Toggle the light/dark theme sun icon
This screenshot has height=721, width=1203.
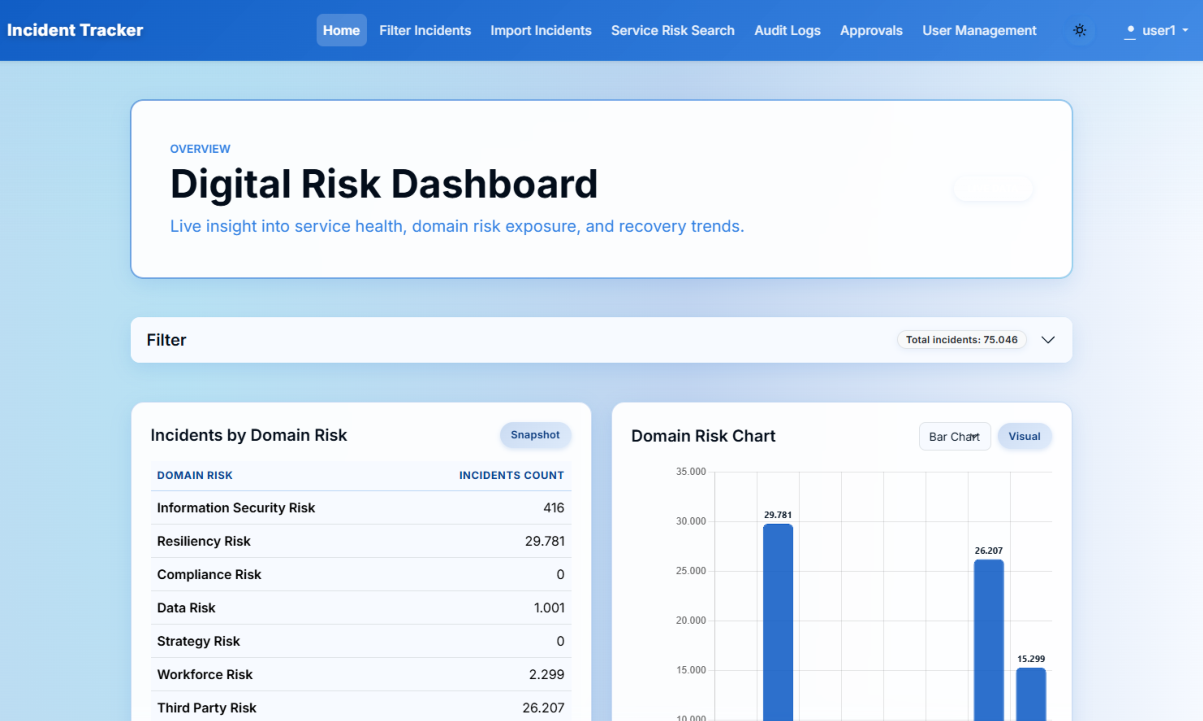click(x=1079, y=30)
